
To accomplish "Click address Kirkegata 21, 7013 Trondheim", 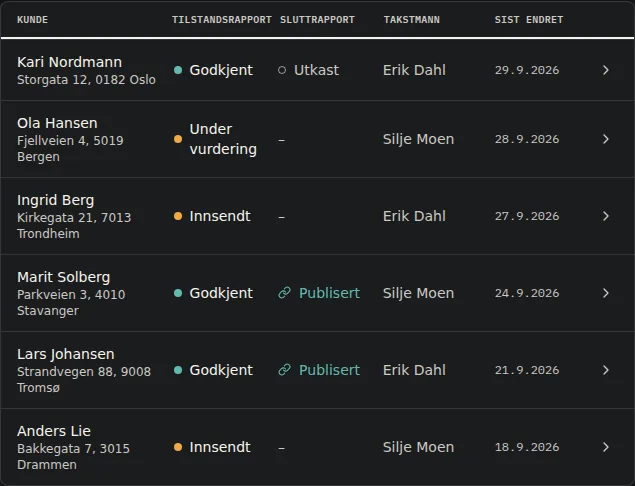I will tap(74, 225).
